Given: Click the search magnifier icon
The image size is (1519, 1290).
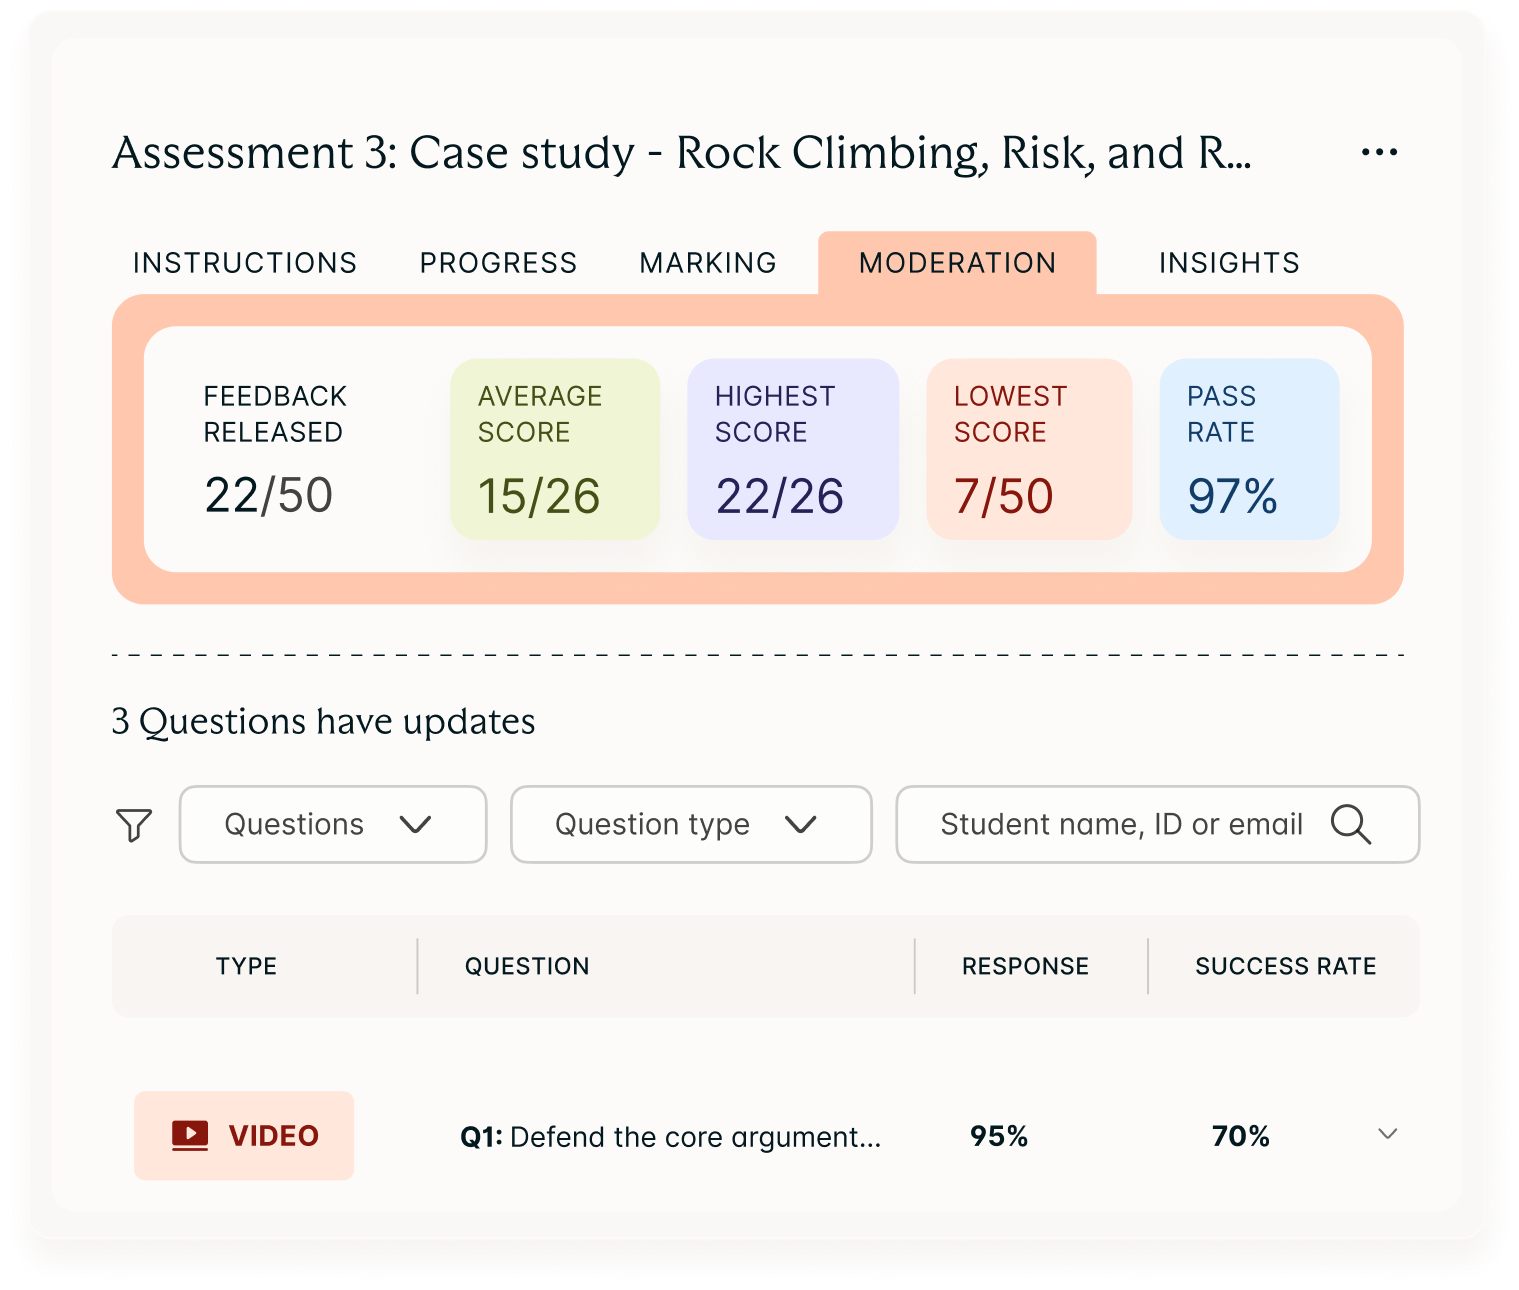Looking at the screenshot, I should pyautogui.click(x=1350, y=825).
